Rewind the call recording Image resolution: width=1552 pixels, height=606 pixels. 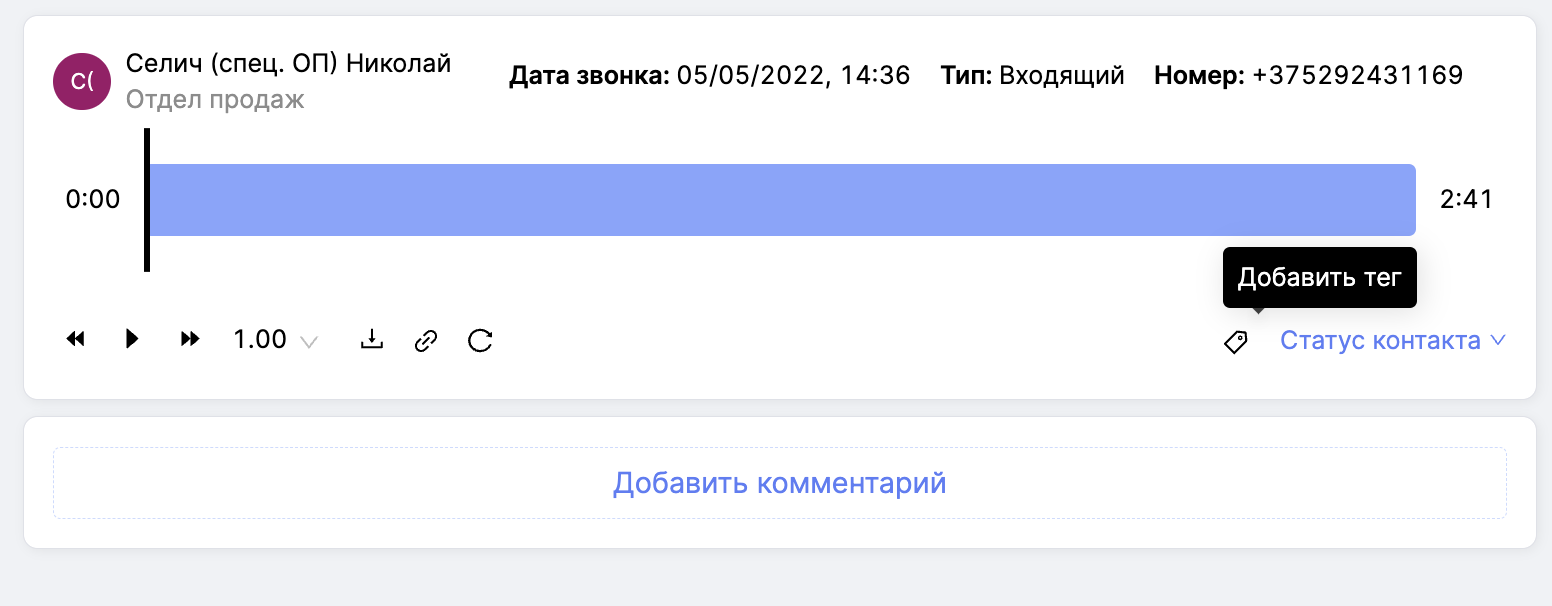[76, 340]
